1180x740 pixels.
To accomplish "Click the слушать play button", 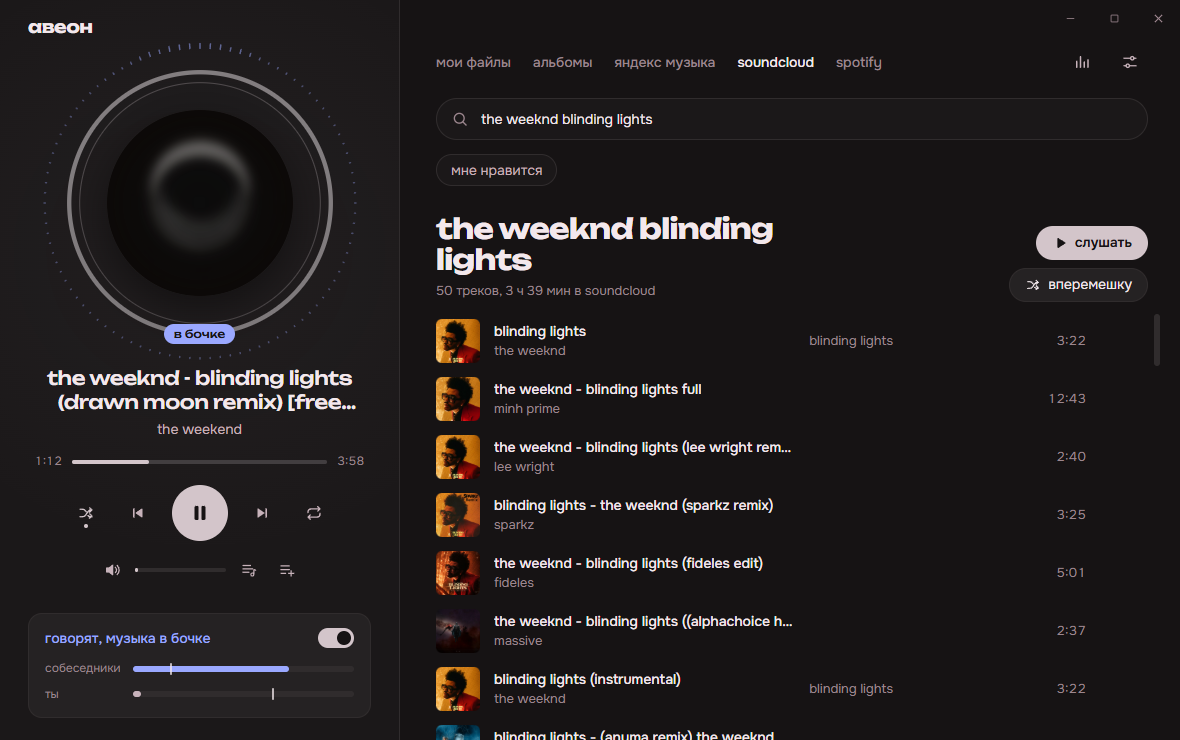I will (x=1091, y=242).
